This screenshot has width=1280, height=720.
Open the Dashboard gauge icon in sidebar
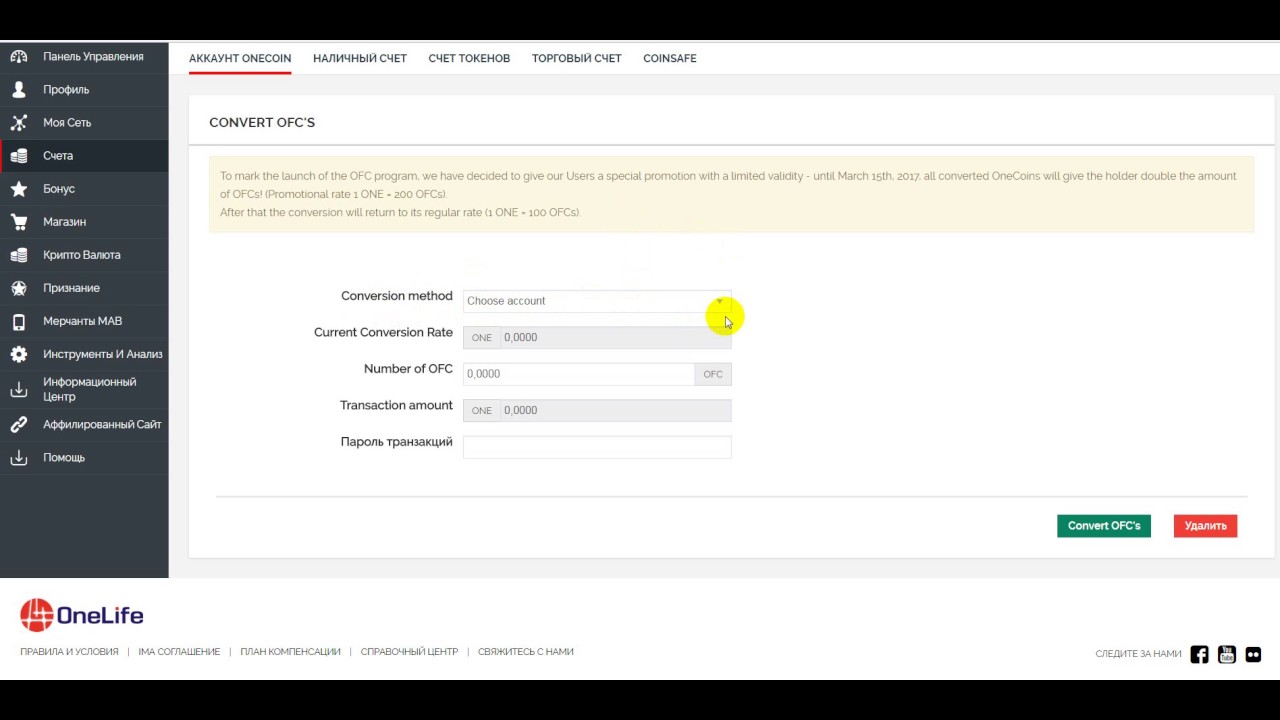click(x=19, y=57)
